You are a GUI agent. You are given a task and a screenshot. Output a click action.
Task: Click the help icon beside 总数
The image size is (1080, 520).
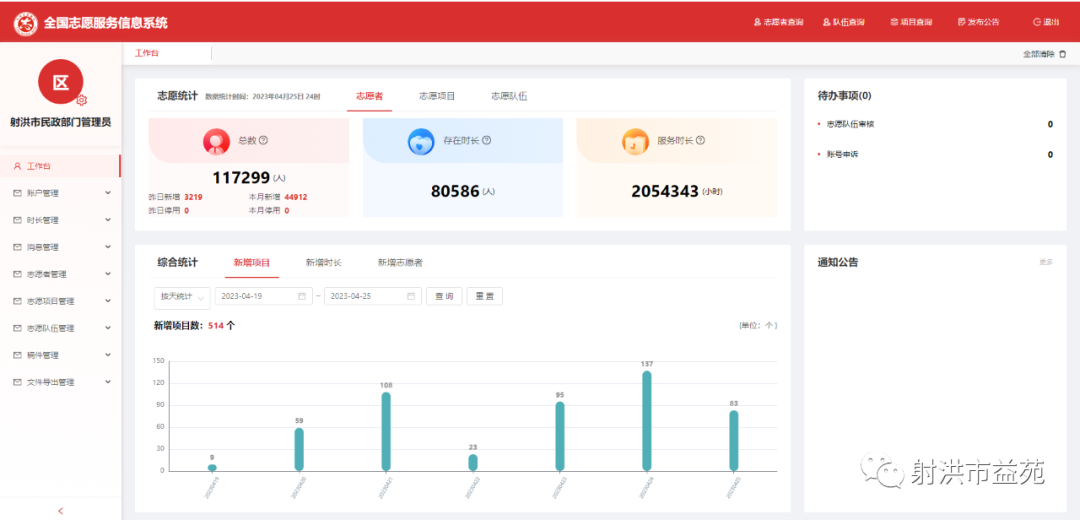pyautogui.click(x=264, y=141)
